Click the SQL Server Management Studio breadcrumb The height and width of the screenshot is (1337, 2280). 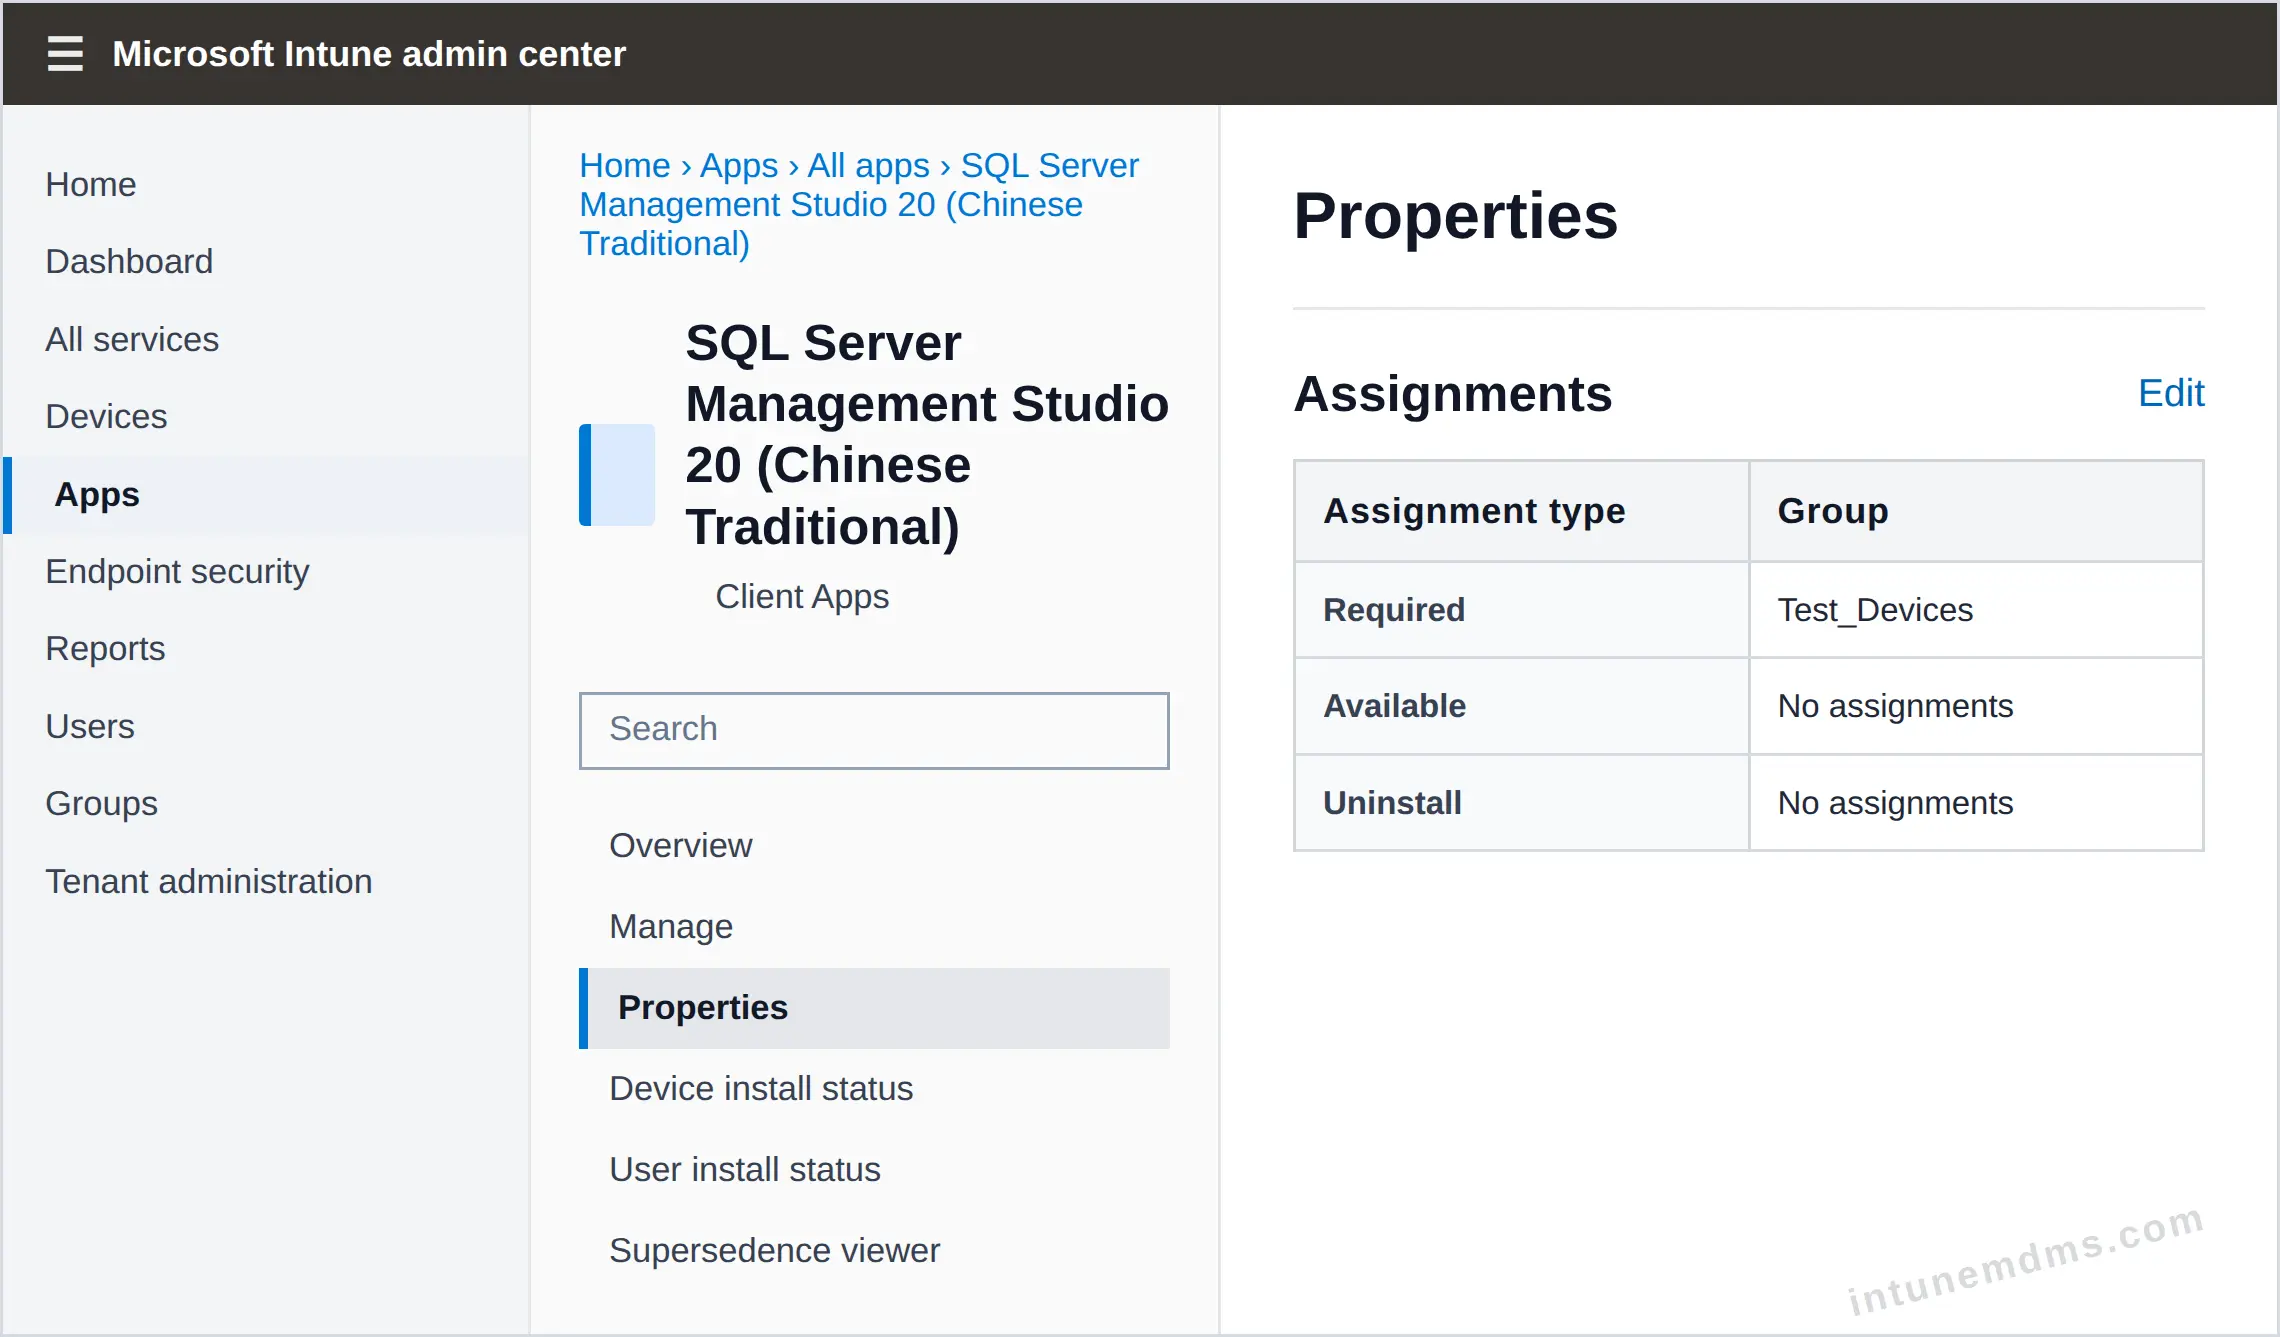(x=859, y=204)
